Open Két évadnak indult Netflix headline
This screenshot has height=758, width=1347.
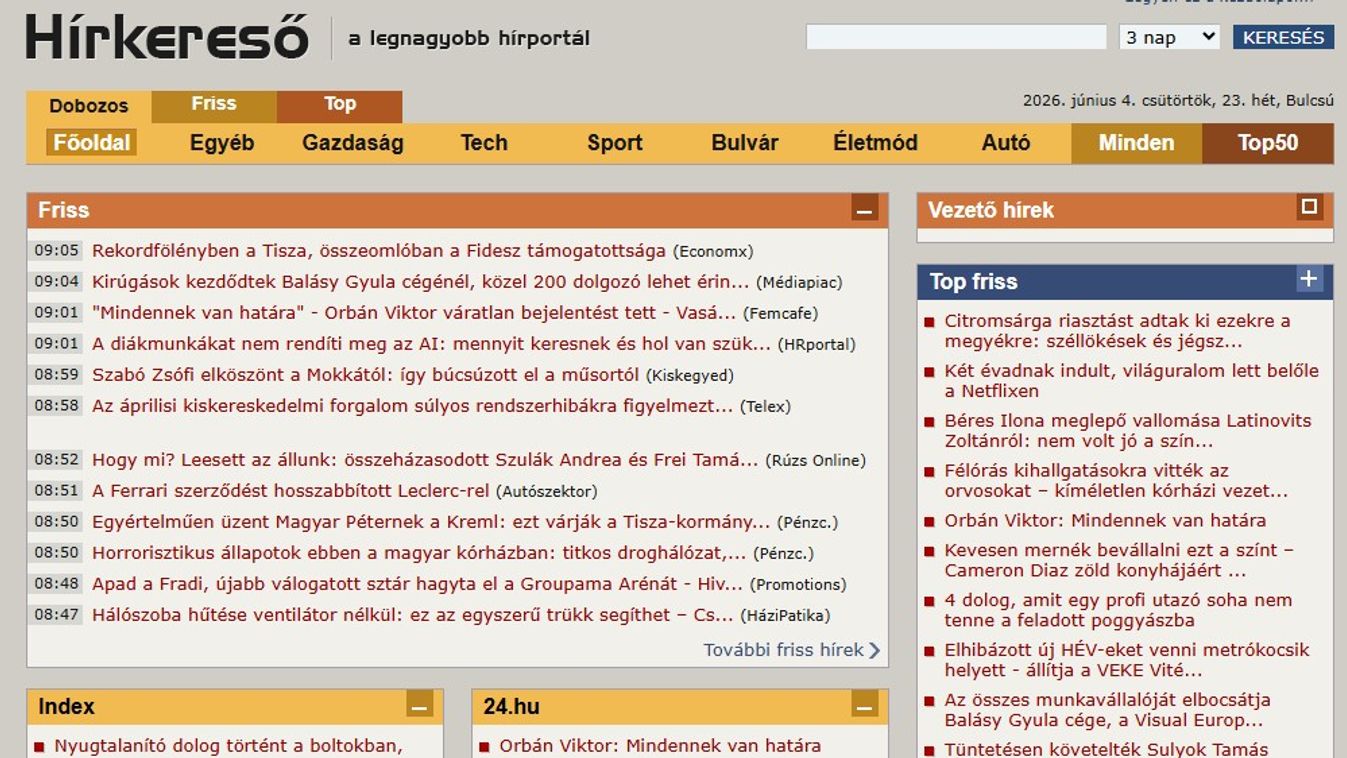[x=1132, y=381]
